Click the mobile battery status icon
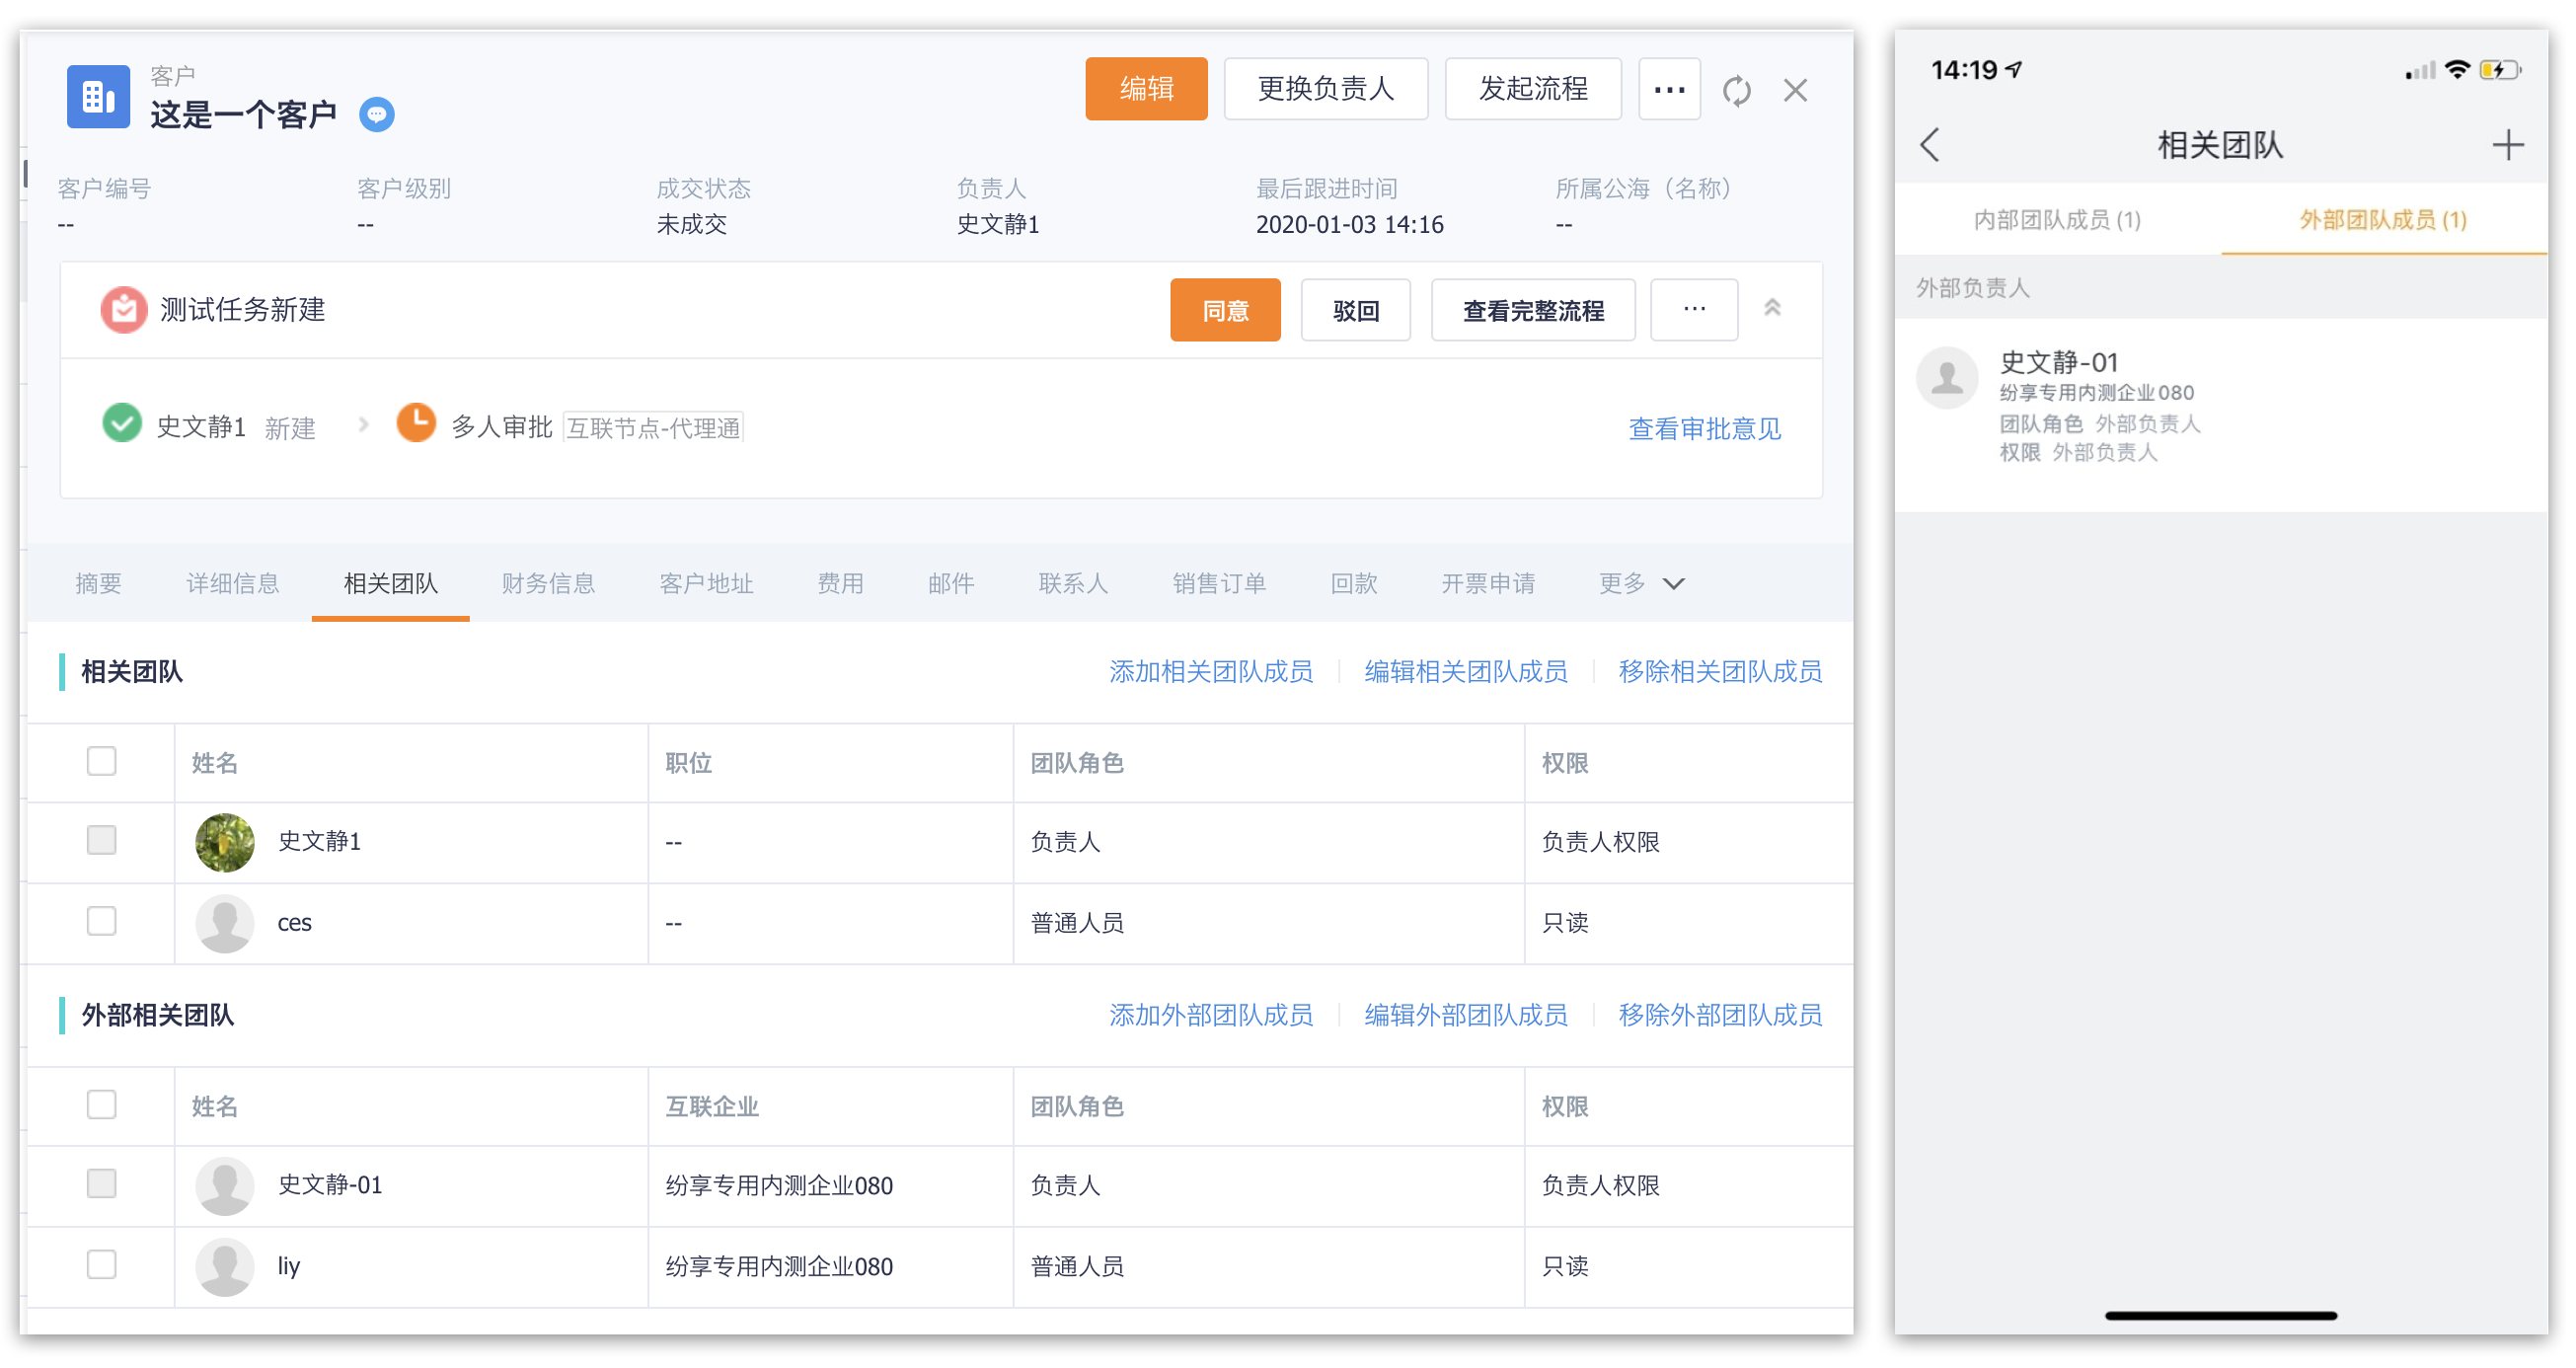2576x1368 pixels. tap(2500, 70)
